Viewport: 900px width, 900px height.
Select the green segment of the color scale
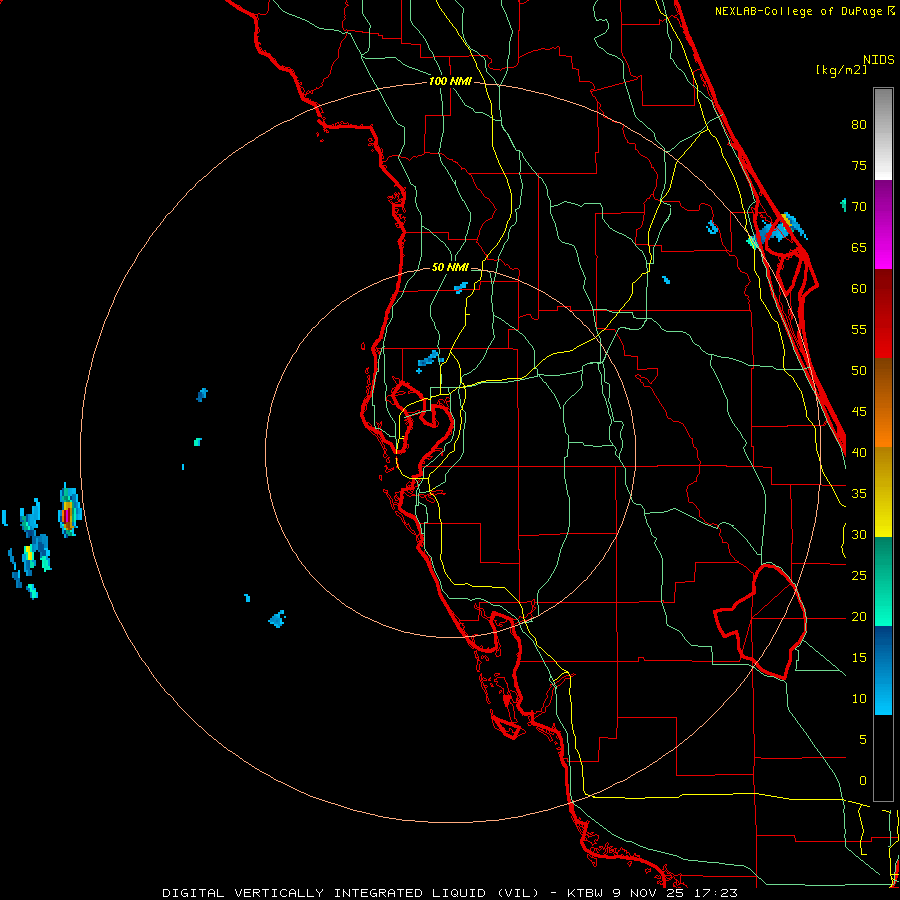[x=883, y=581]
